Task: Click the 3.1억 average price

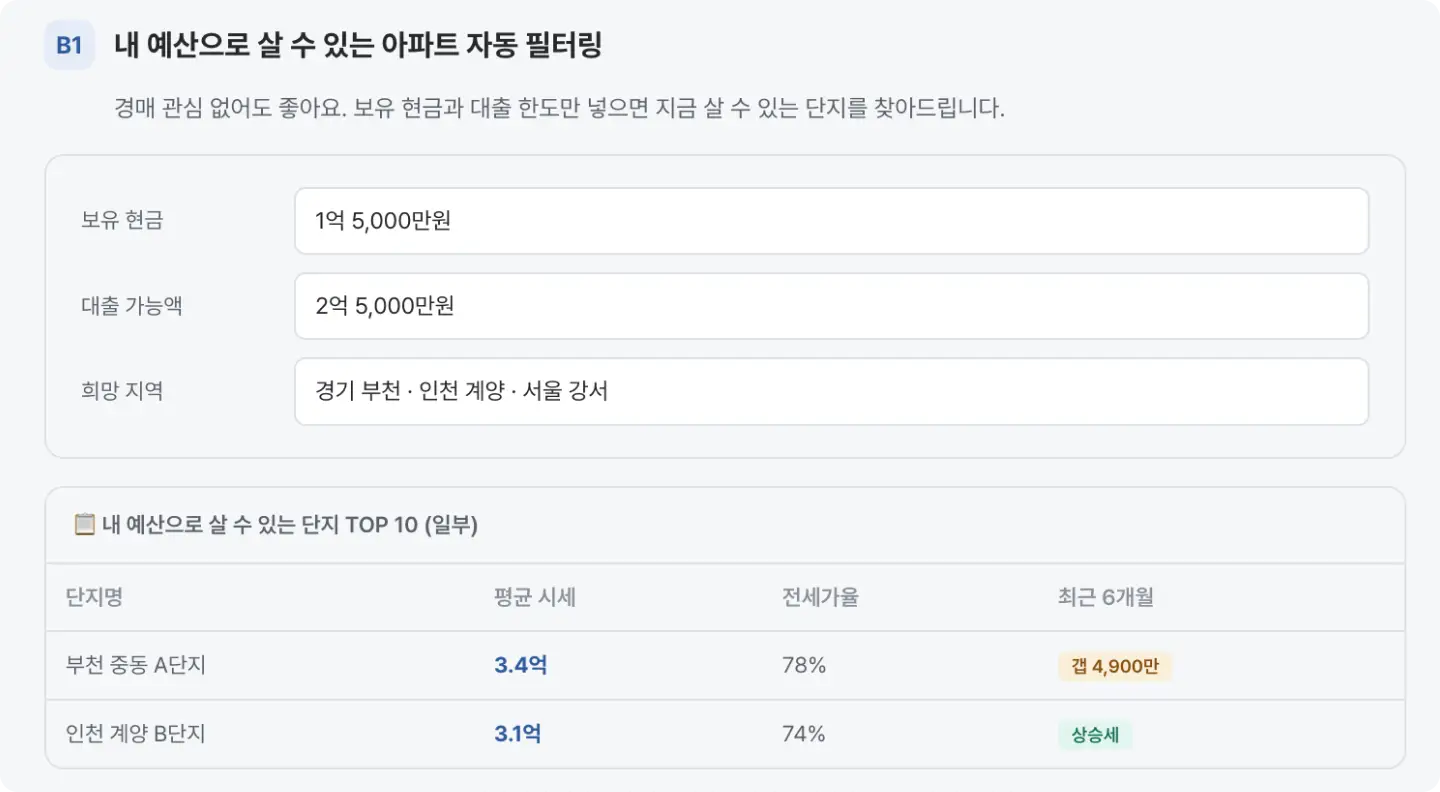Action: pyautogui.click(x=517, y=734)
